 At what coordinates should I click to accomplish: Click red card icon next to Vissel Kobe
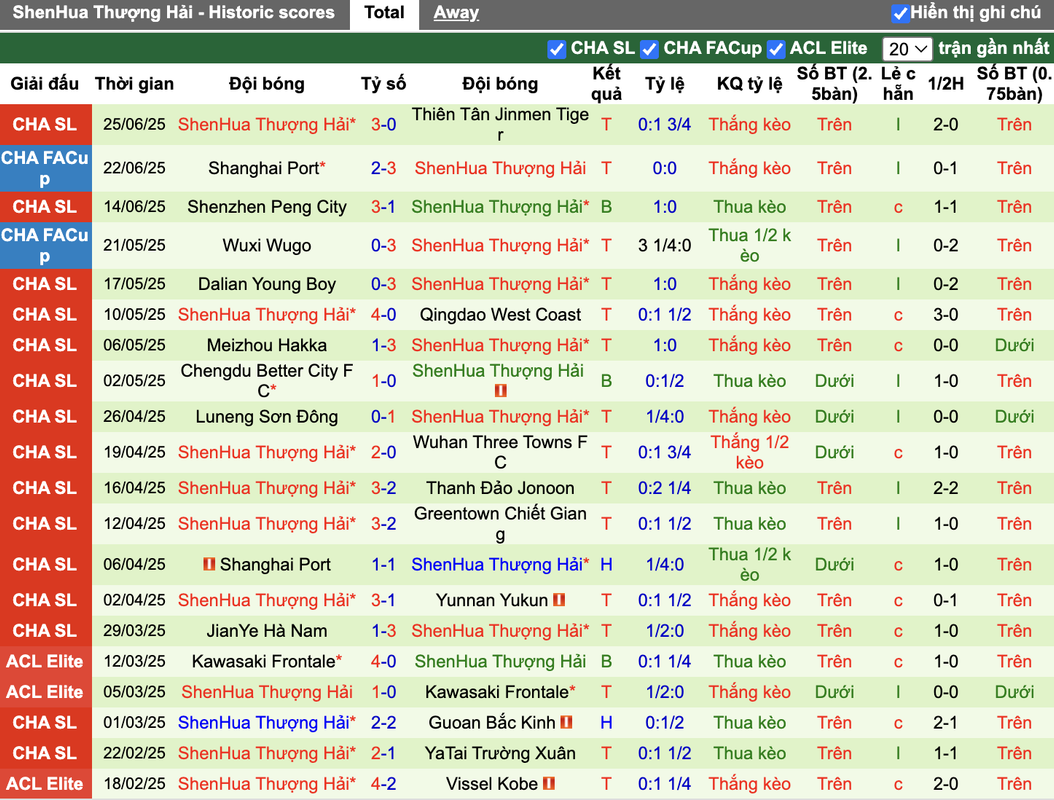(549, 783)
